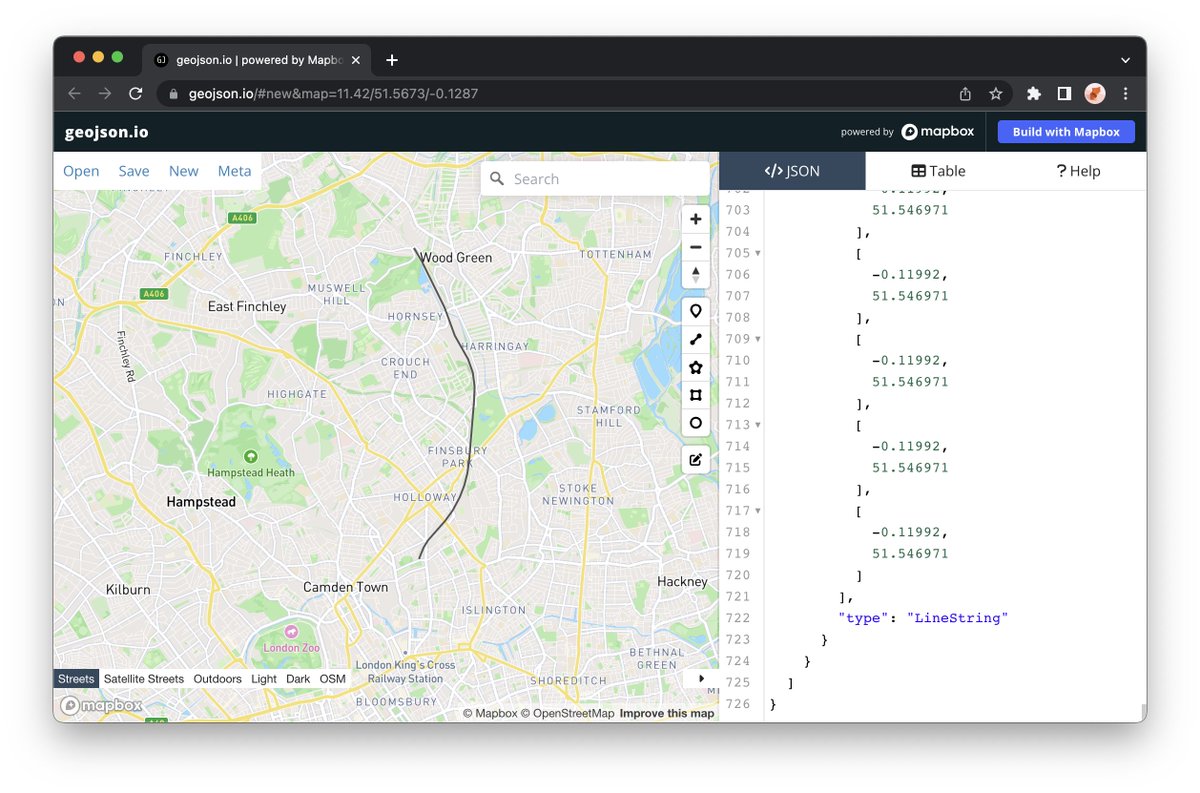Toggle the browser side panel icon
The image size is (1200, 793).
coord(1064,93)
